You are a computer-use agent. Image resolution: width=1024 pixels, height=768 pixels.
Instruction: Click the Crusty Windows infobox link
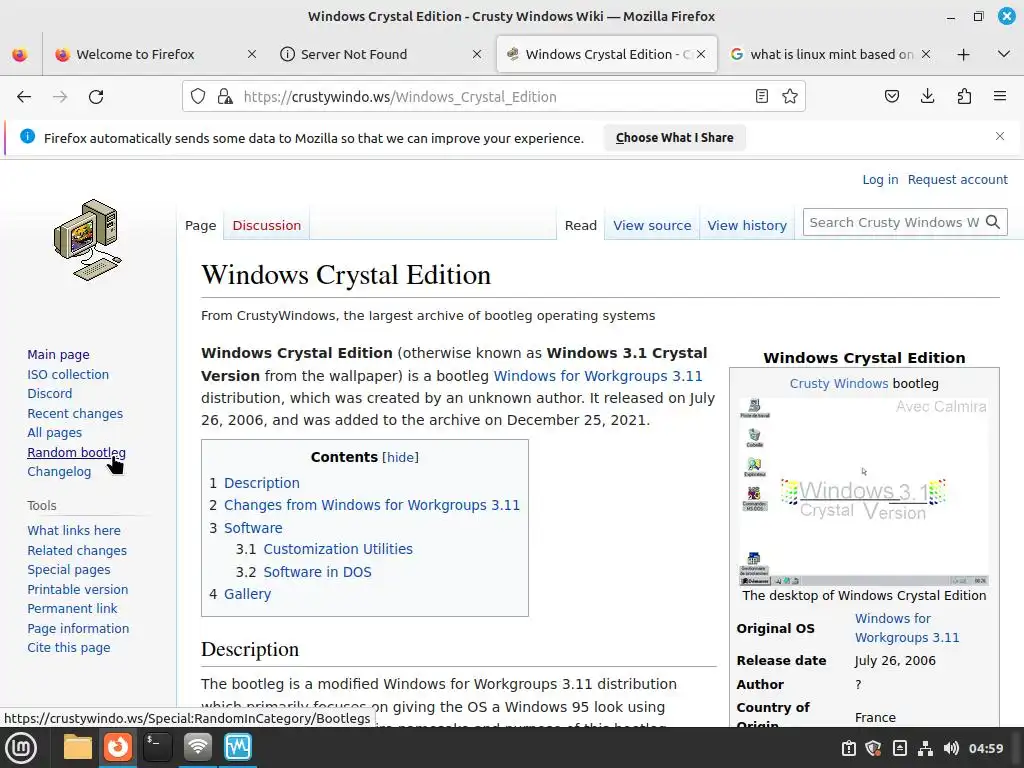pyautogui.click(x=839, y=383)
